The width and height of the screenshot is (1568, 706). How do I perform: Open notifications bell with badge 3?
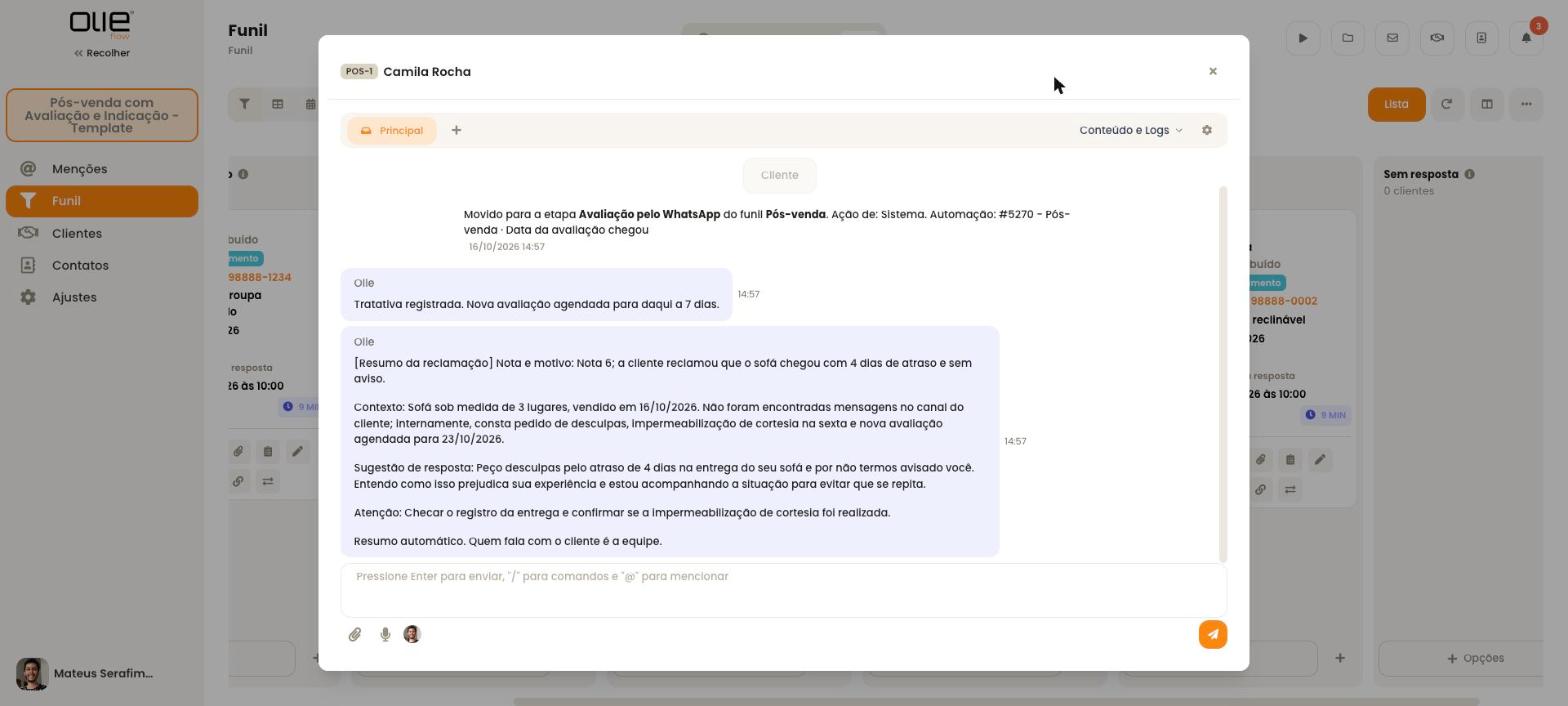click(1526, 38)
